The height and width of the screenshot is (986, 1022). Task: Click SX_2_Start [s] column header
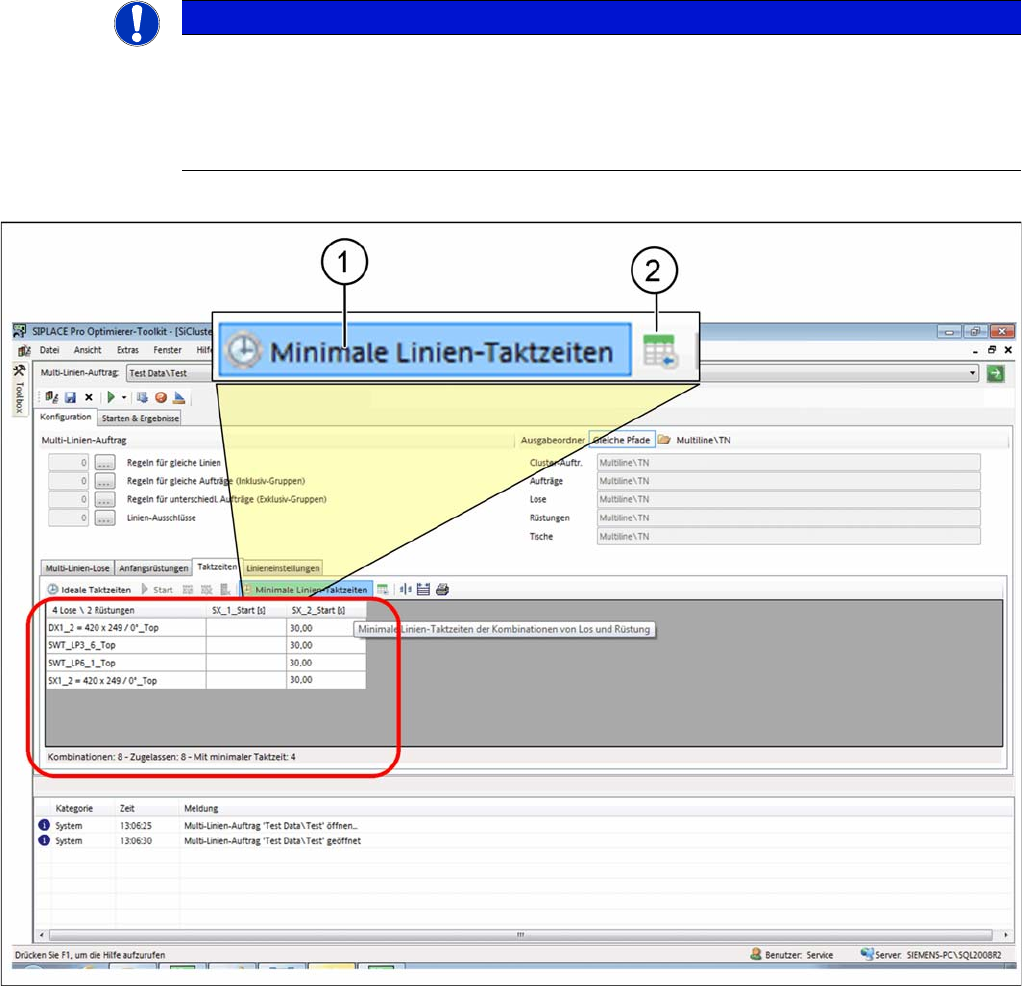[326, 610]
